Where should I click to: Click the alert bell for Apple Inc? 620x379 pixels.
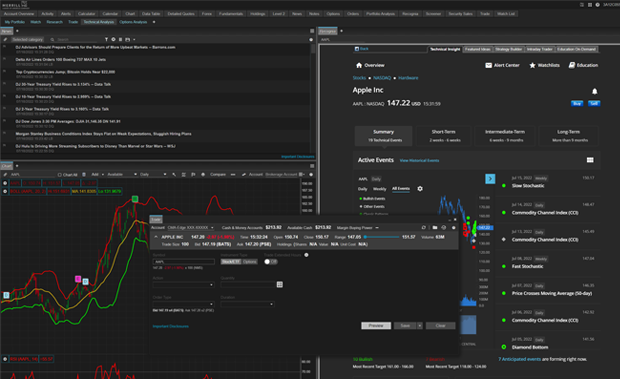[594, 91]
